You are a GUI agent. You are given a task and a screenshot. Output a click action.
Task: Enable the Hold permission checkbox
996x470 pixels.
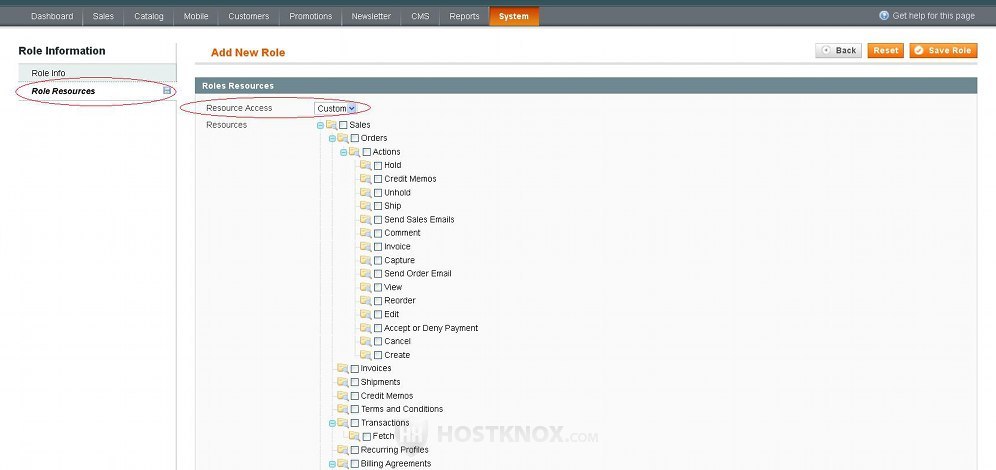tap(378, 166)
